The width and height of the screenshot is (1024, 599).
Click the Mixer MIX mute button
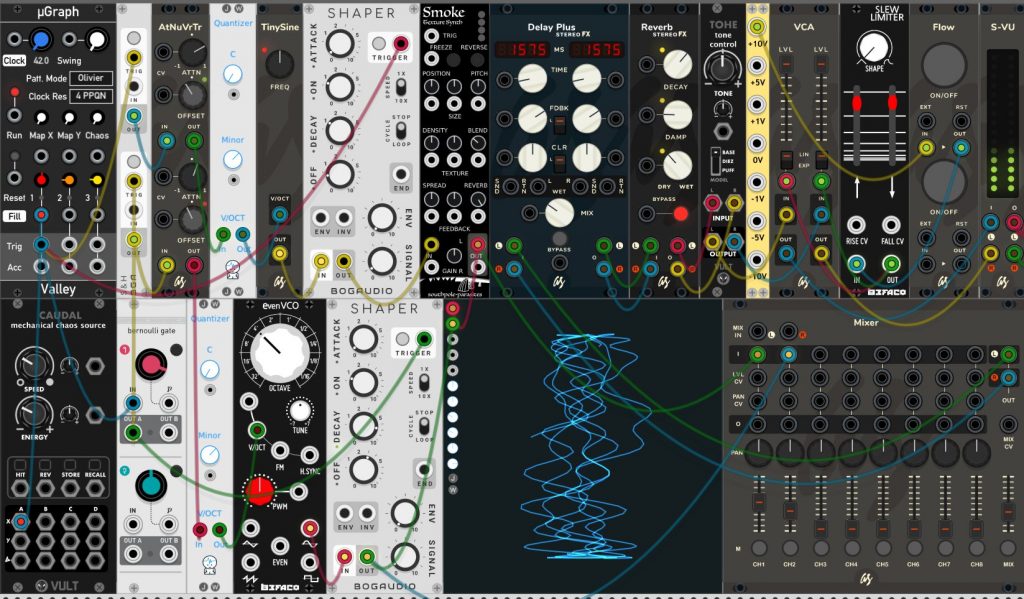pyautogui.click(x=1008, y=547)
